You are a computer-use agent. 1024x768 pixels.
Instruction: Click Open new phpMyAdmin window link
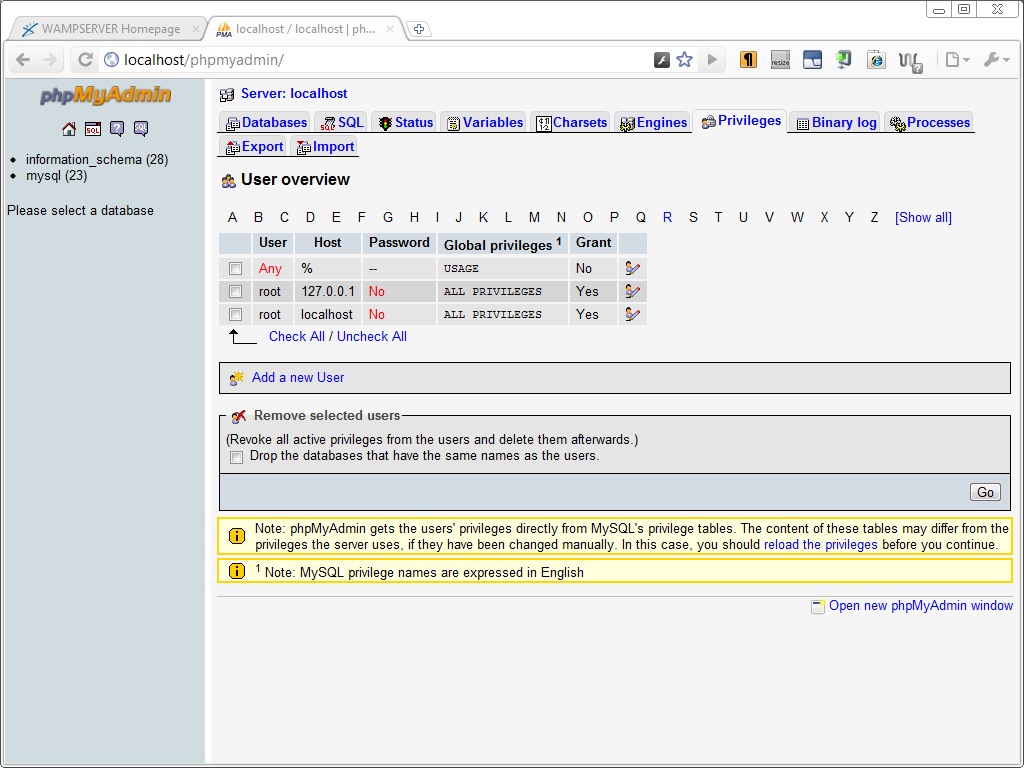click(921, 605)
